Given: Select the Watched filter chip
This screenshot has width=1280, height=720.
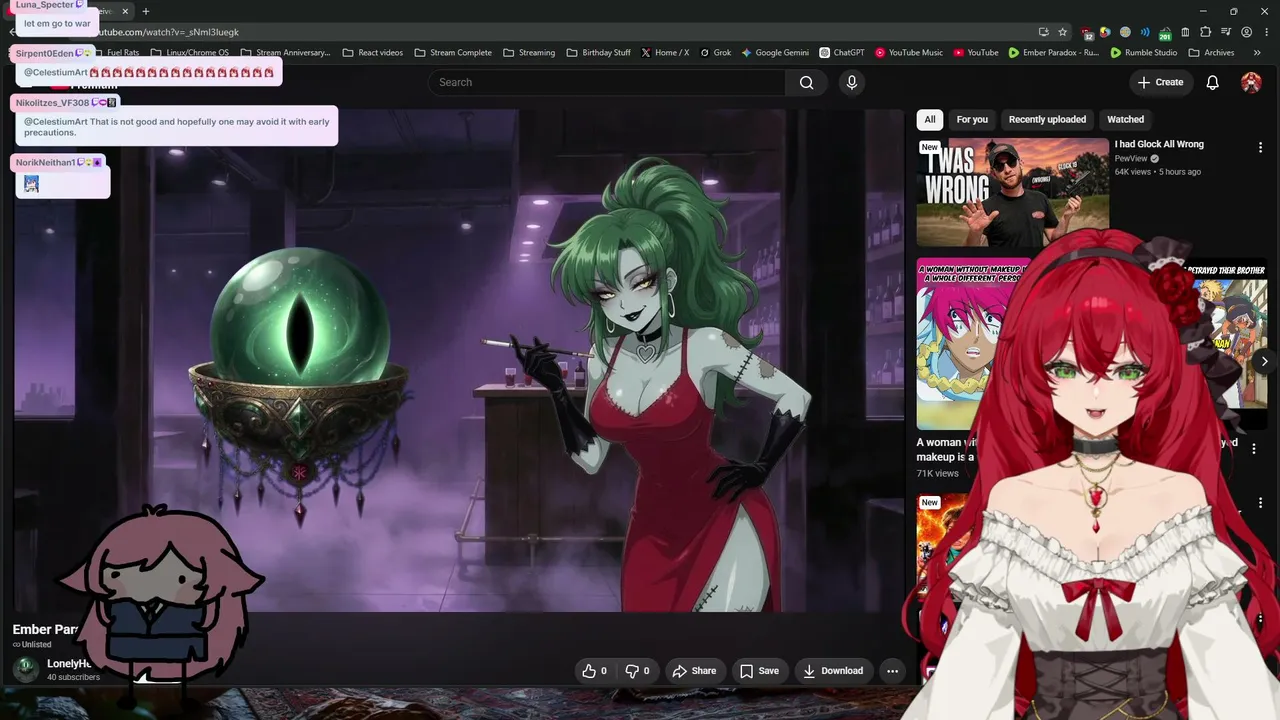Looking at the screenshot, I should [1125, 119].
